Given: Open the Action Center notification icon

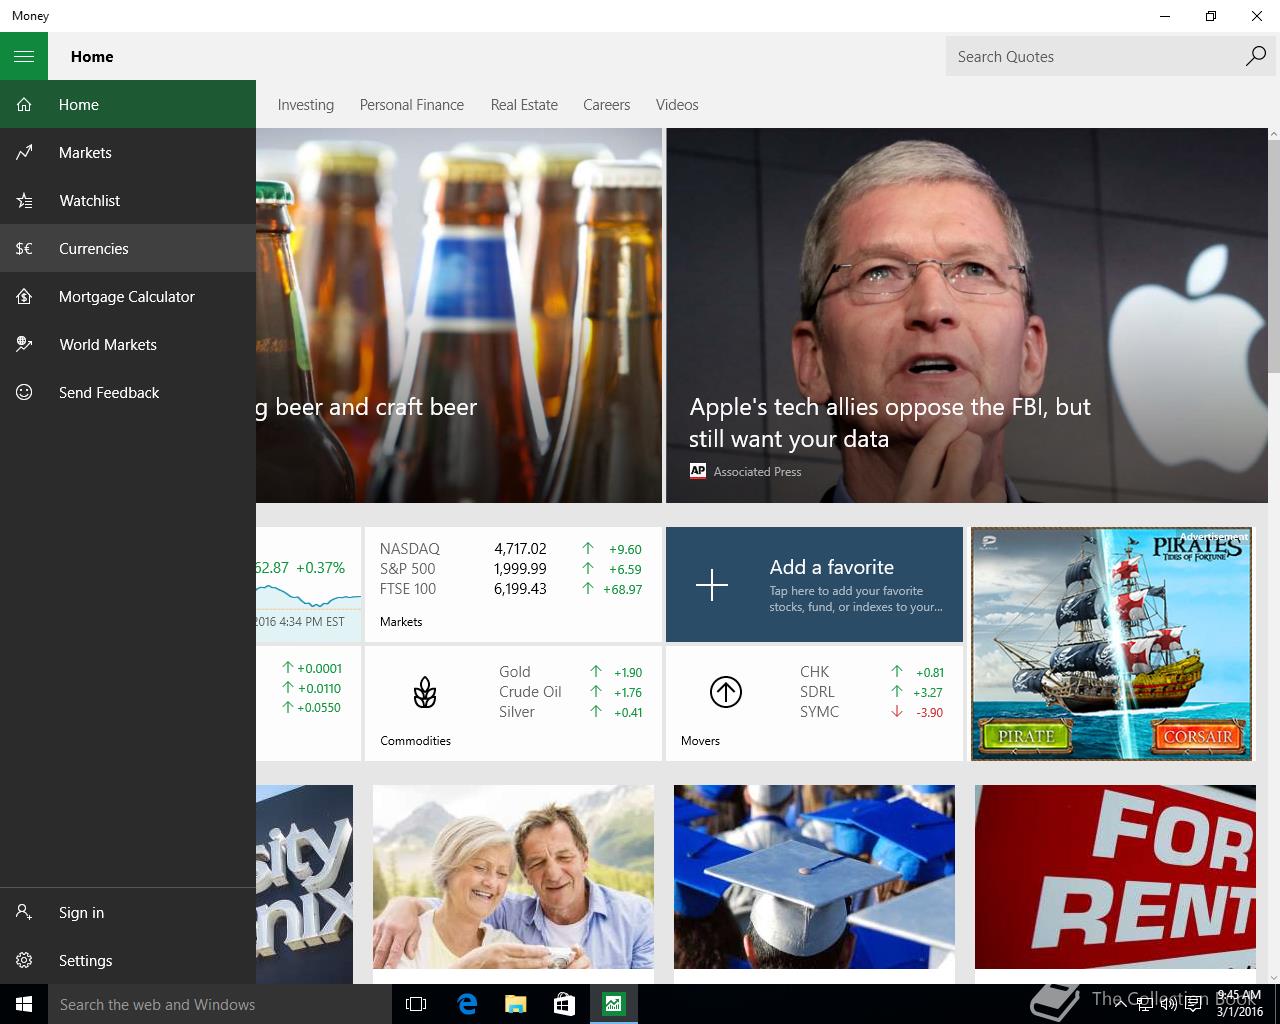Looking at the screenshot, I should pos(1193,1004).
